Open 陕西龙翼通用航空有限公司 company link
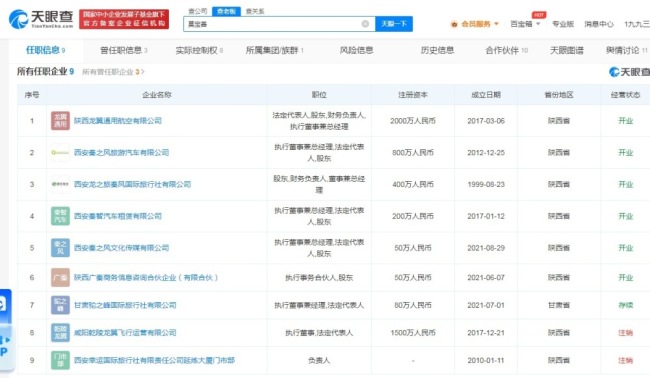This screenshot has width=650, height=378. pyautogui.click(x=118, y=121)
